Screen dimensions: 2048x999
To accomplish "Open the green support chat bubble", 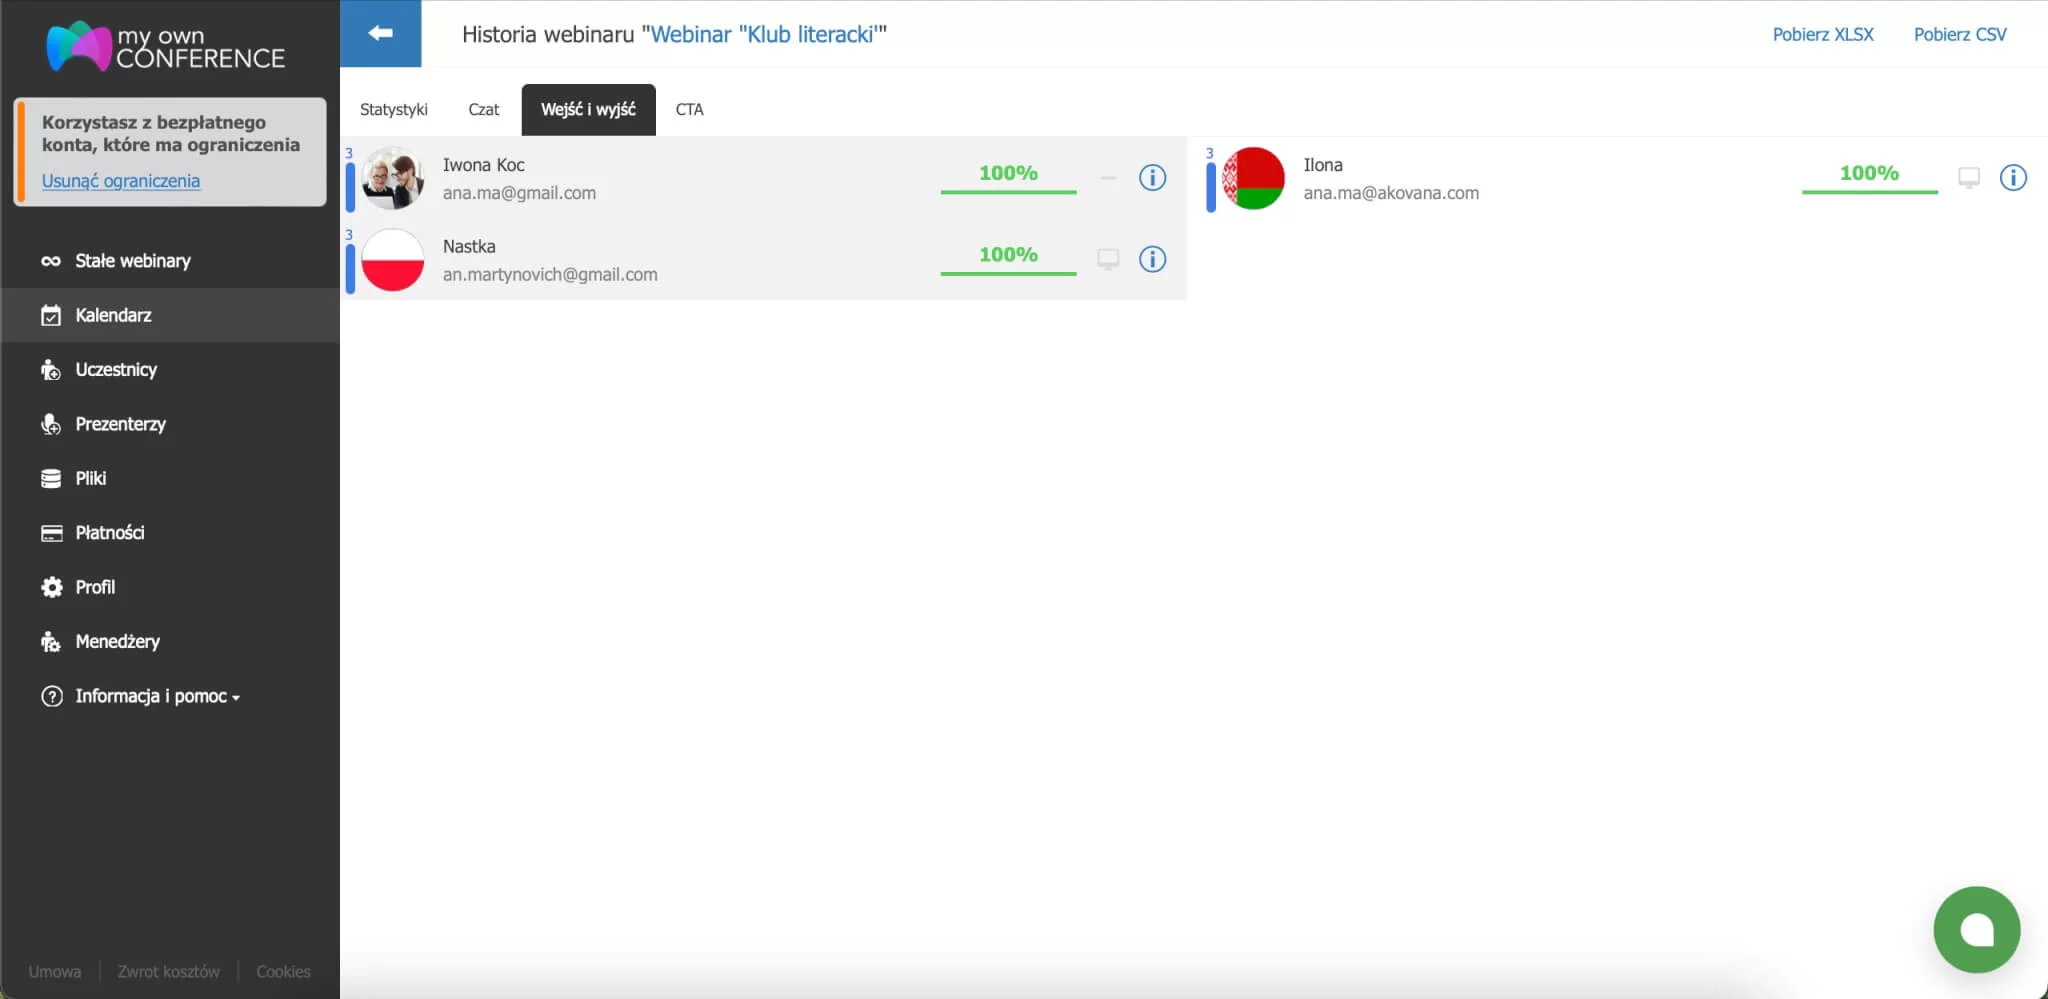I will point(1976,929).
